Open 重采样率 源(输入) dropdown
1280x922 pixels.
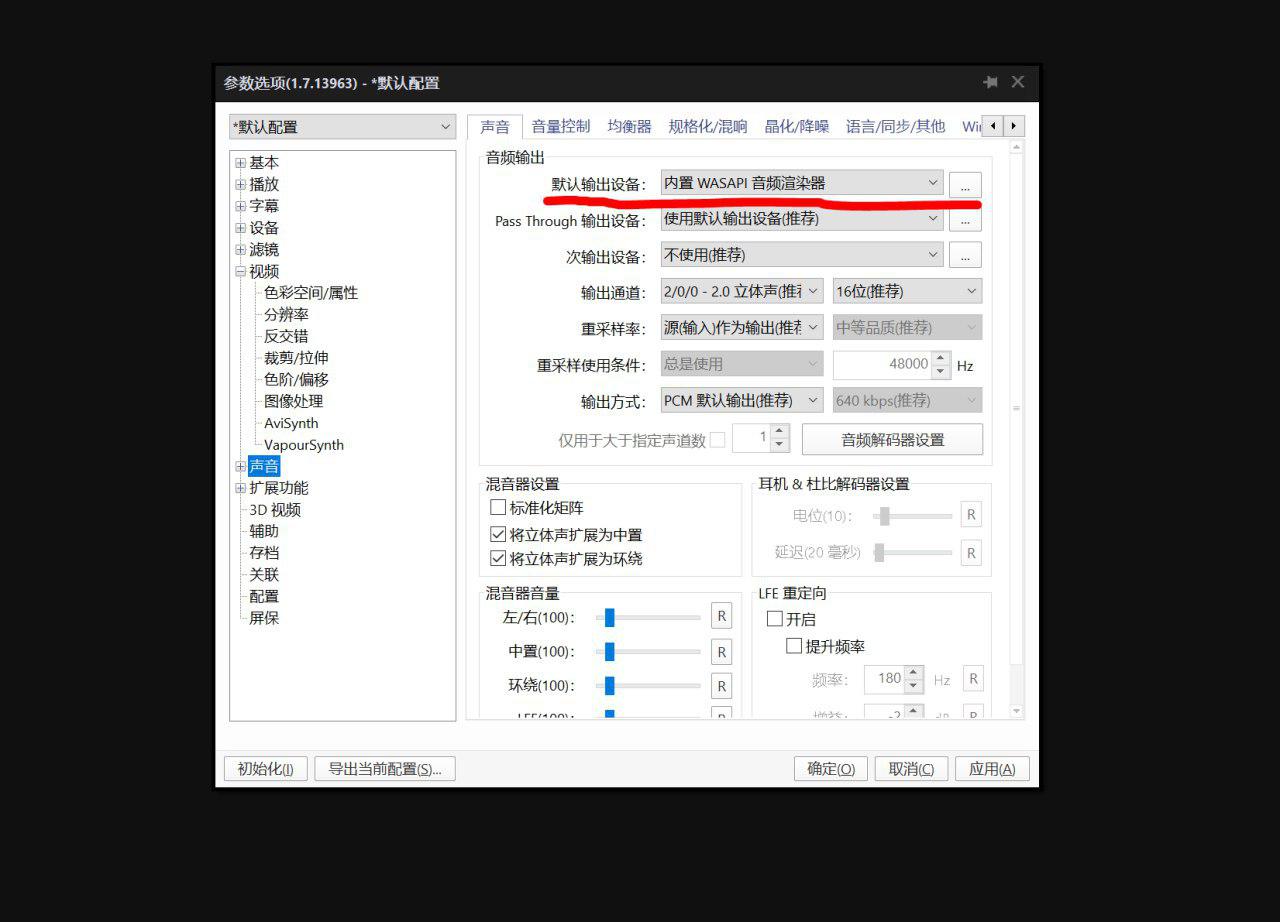(x=742, y=327)
